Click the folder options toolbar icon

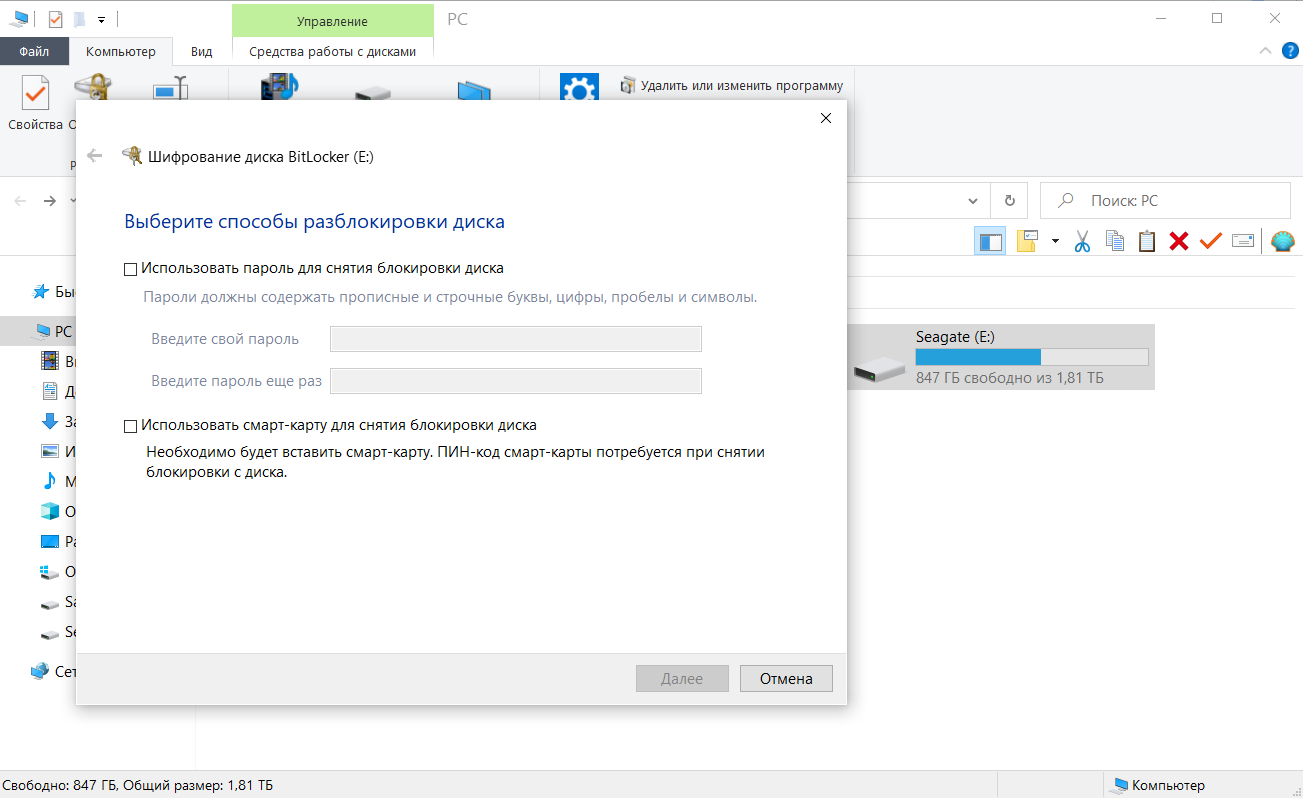[x=1027, y=241]
